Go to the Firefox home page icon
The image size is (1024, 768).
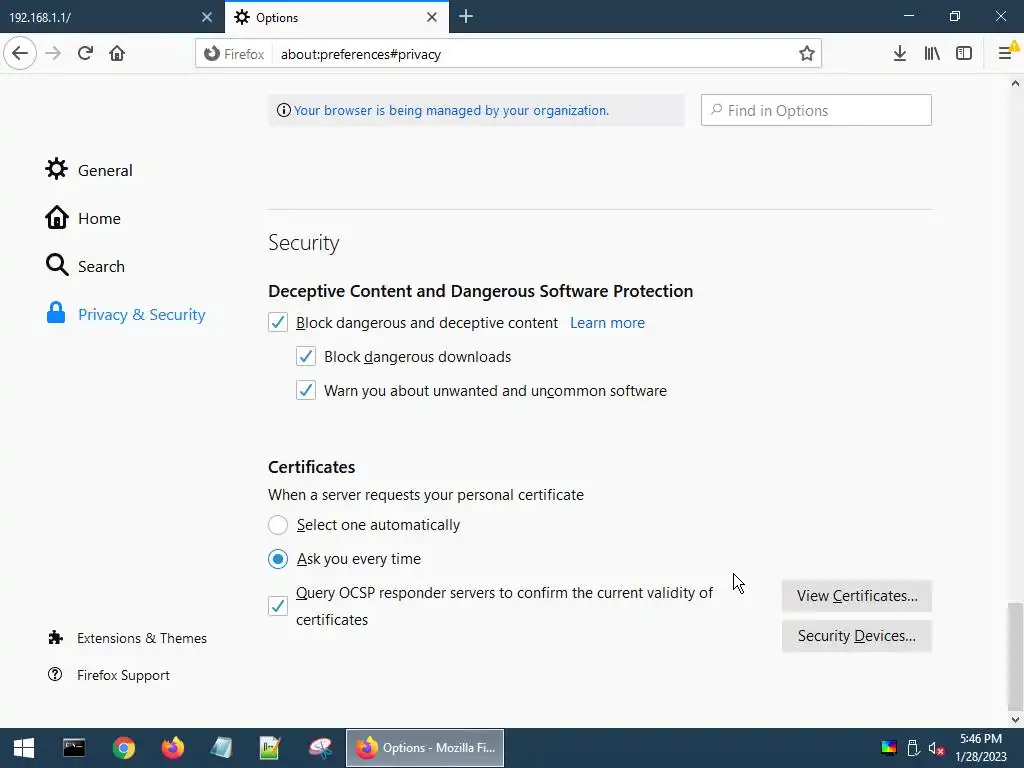click(x=117, y=54)
